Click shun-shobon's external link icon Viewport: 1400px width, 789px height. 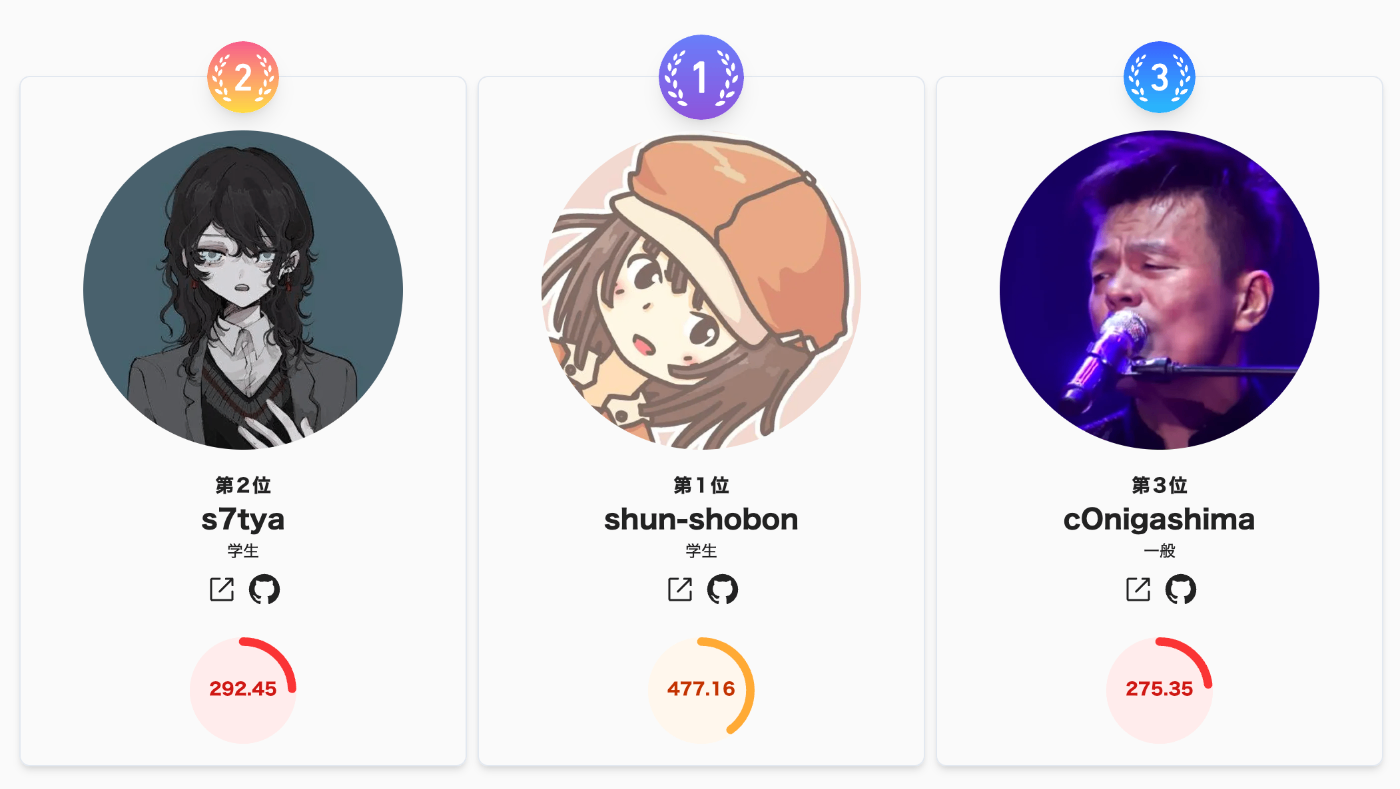pyautogui.click(x=680, y=590)
